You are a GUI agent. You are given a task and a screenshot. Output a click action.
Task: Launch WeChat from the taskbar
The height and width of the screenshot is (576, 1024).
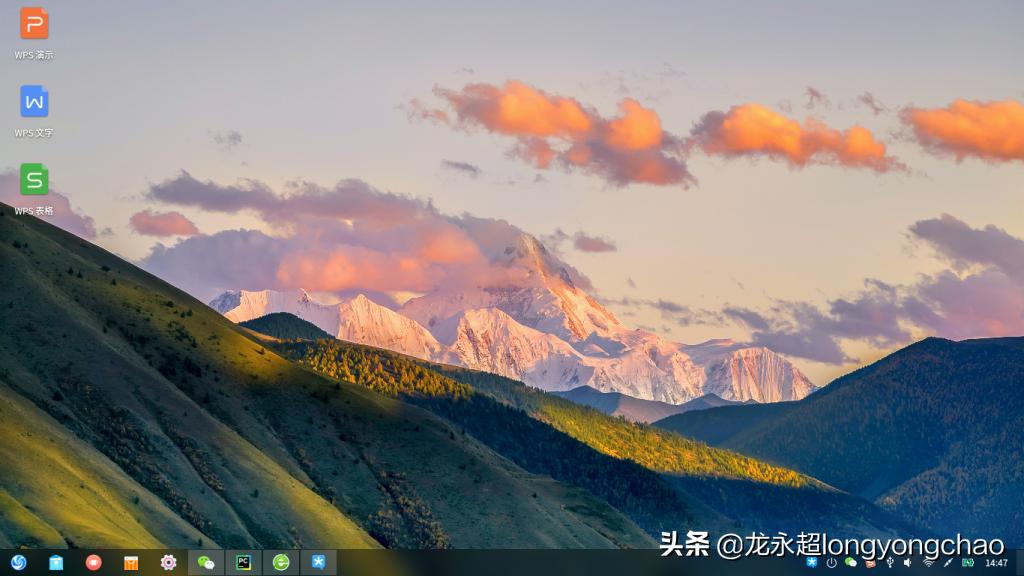click(205, 562)
